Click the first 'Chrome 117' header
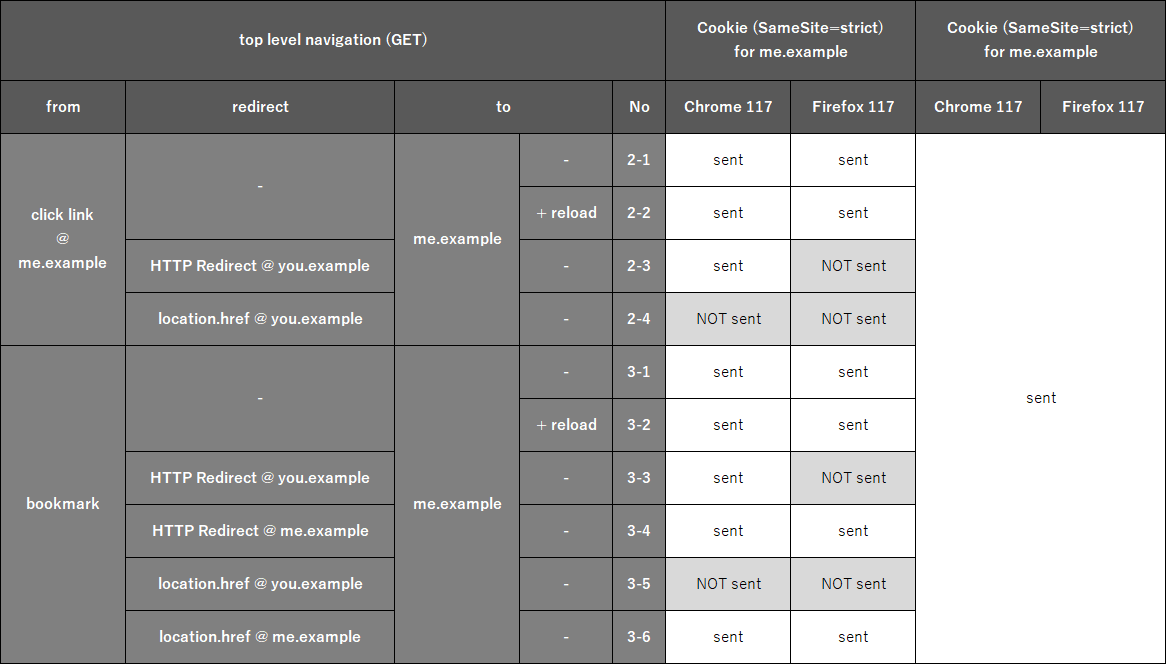 [728, 107]
